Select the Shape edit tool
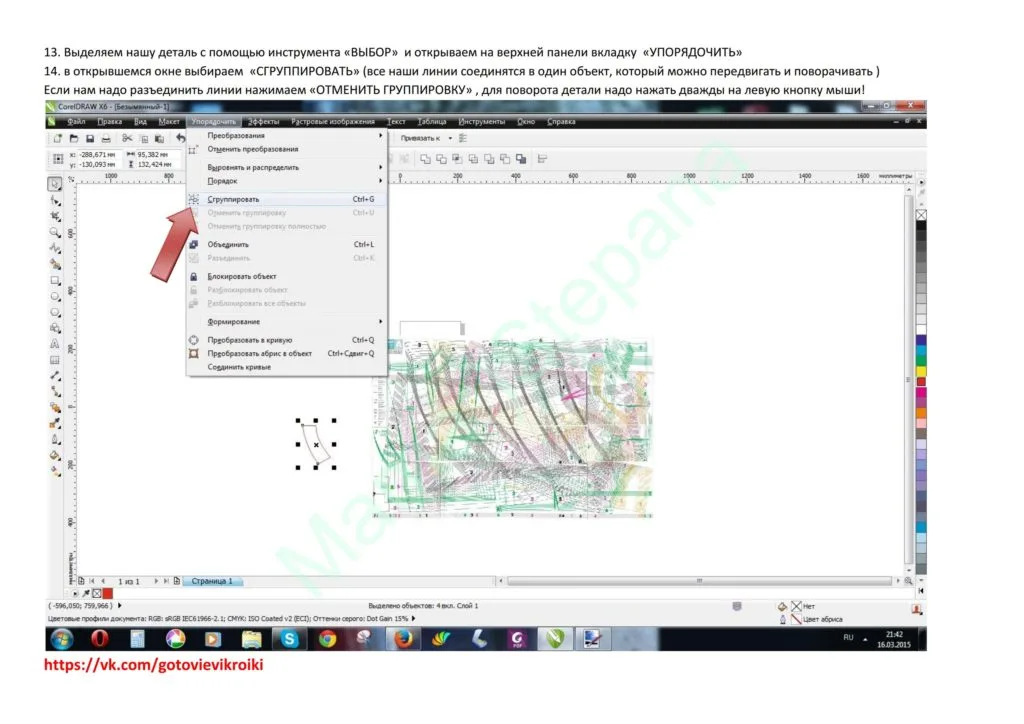The width and height of the screenshot is (1024, 724). pos(55,200)
